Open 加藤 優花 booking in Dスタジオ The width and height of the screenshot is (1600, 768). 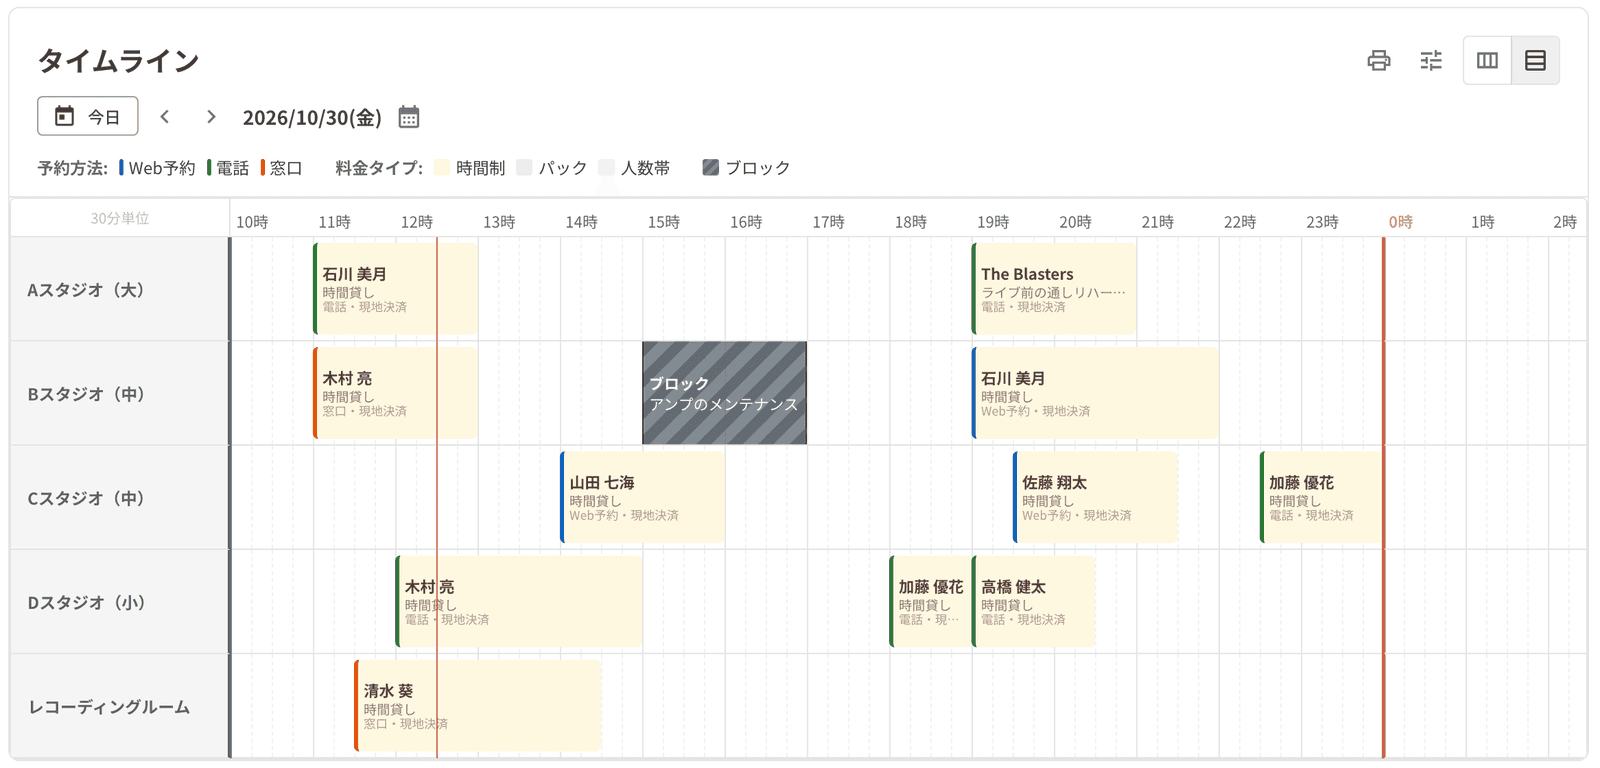click(x=930, y=601)
